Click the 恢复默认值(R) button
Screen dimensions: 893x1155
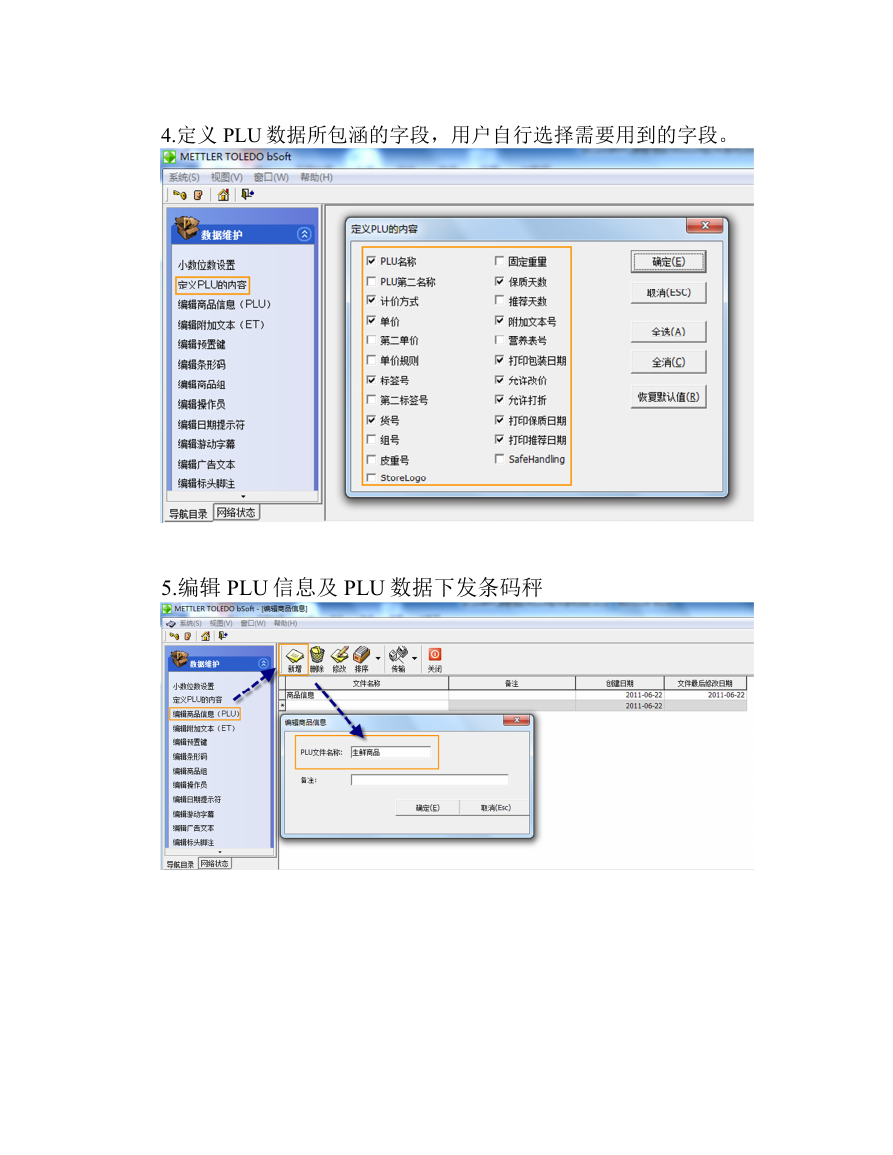click(x=668, y=397)
